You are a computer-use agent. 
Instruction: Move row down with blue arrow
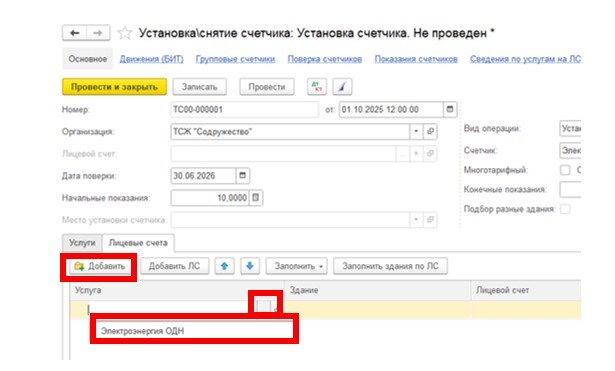[249, 266]
